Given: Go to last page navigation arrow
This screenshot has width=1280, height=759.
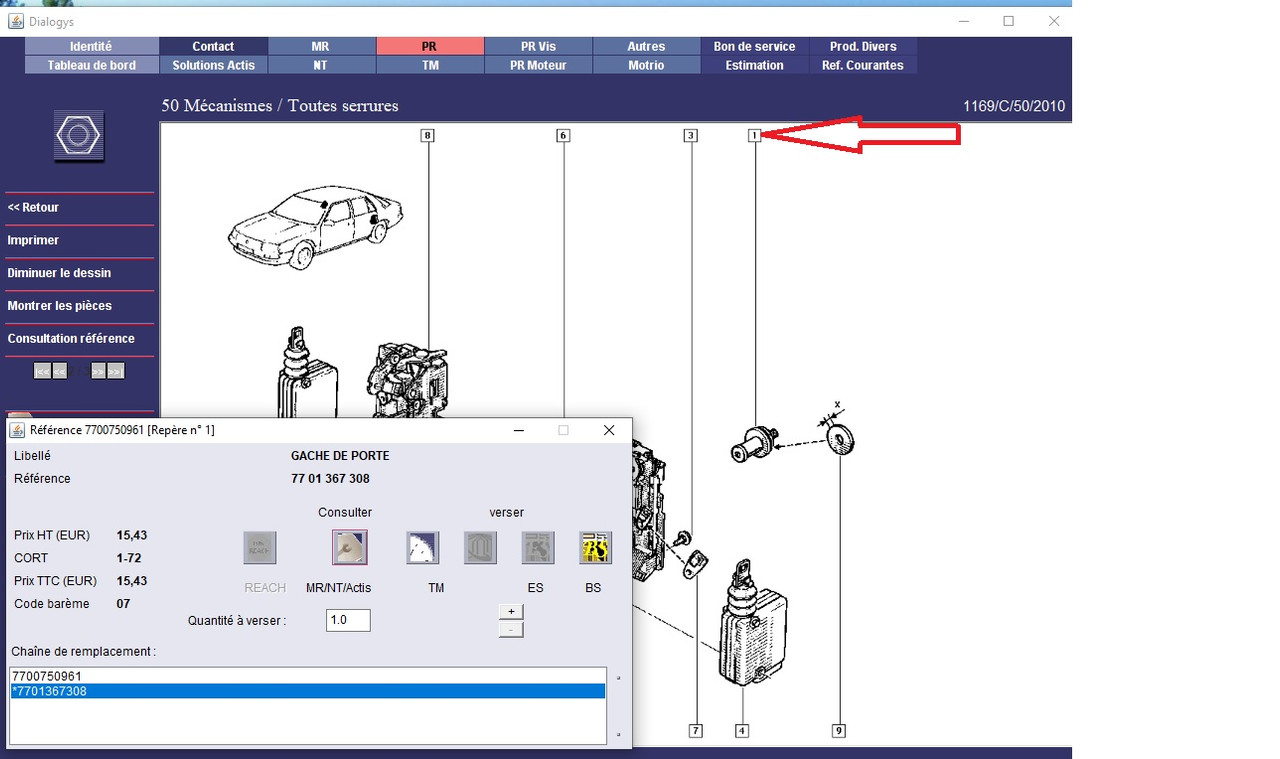Looking at the screenshot, I should point(116,371).
